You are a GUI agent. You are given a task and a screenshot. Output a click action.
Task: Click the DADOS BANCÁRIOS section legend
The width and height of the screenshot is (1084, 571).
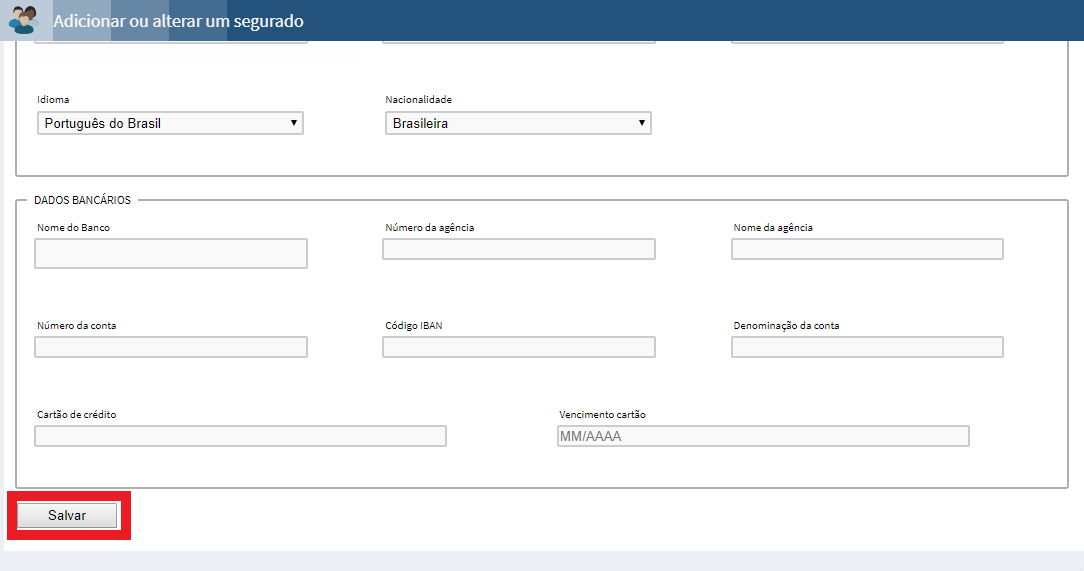(82, 200)
